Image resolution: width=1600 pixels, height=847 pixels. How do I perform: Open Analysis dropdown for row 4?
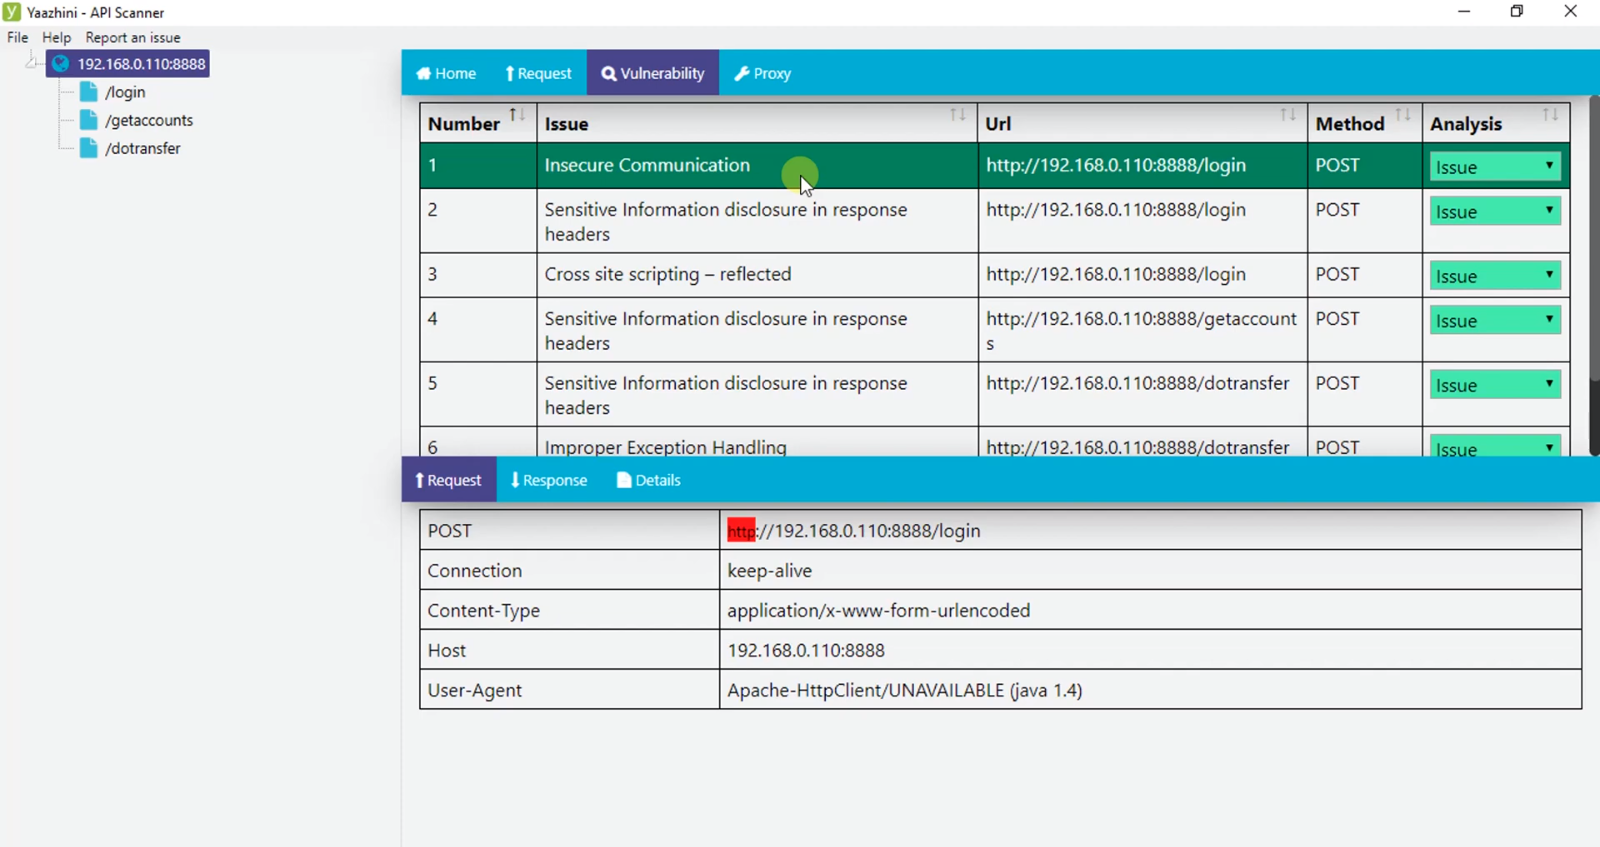pos(1495,320)
